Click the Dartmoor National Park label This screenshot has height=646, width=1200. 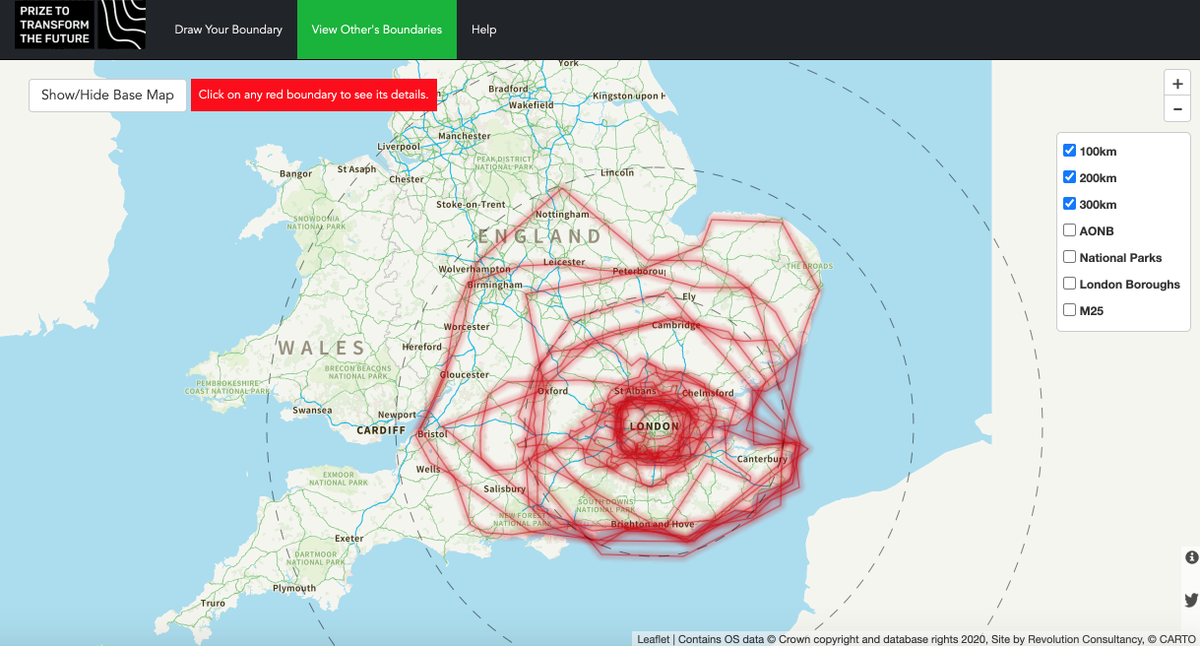(316, 558)
